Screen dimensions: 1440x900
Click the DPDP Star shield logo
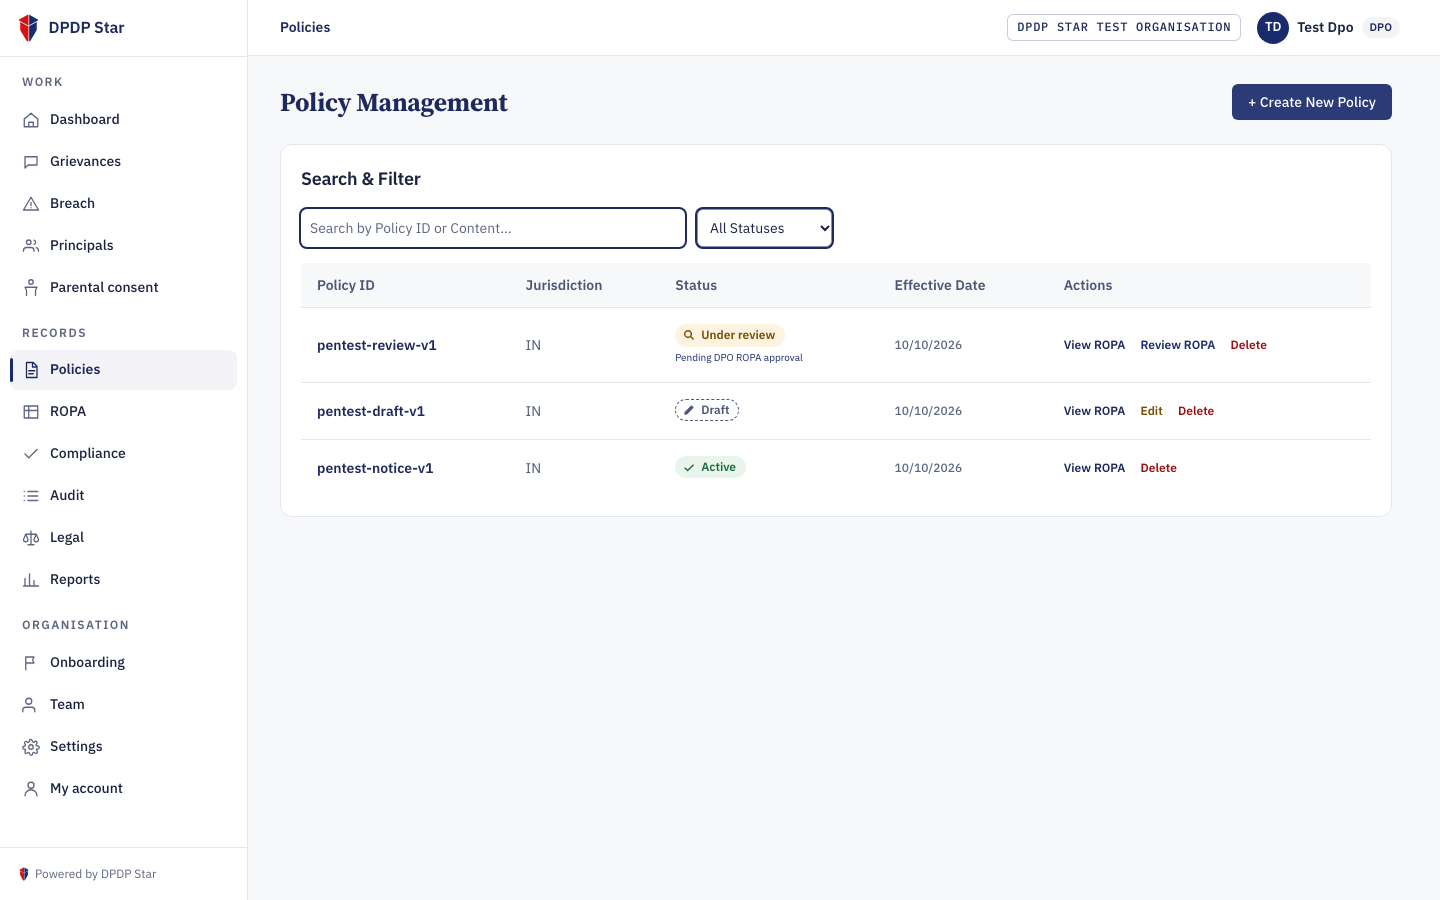pos(29,28)
